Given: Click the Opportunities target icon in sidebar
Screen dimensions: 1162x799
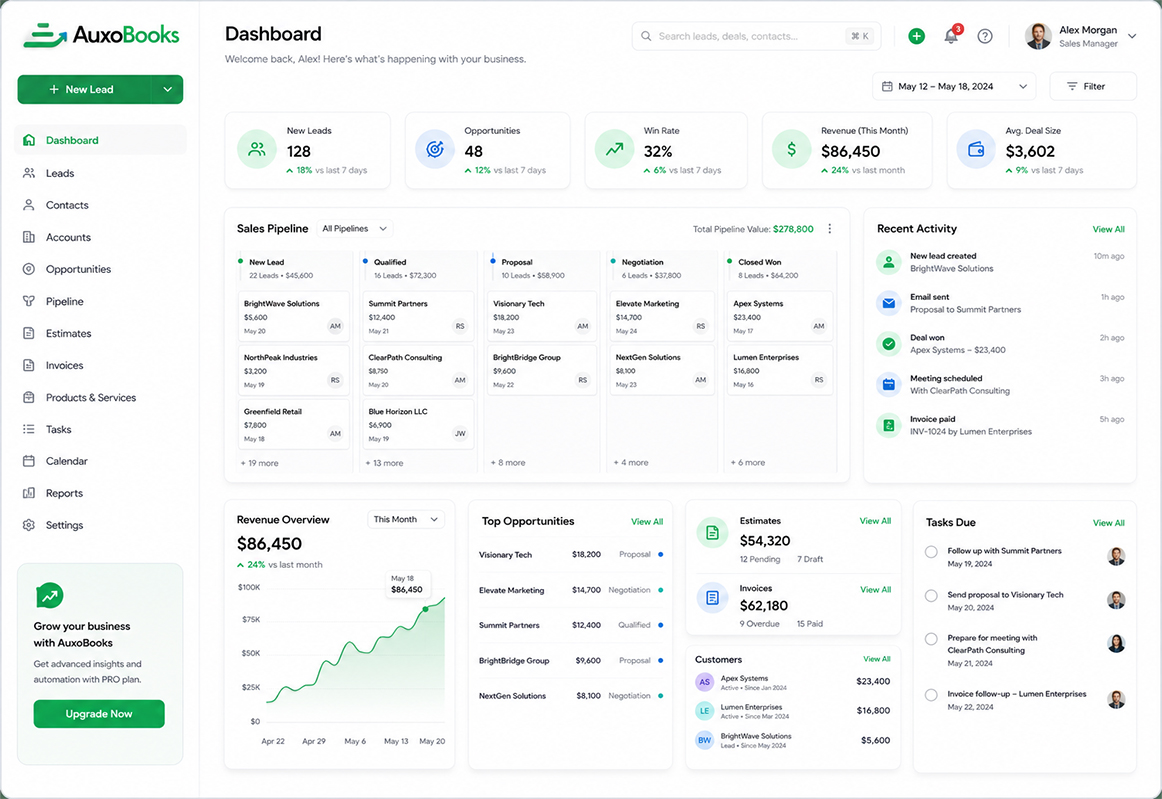Looking at the screenshot, I should 29,269.
